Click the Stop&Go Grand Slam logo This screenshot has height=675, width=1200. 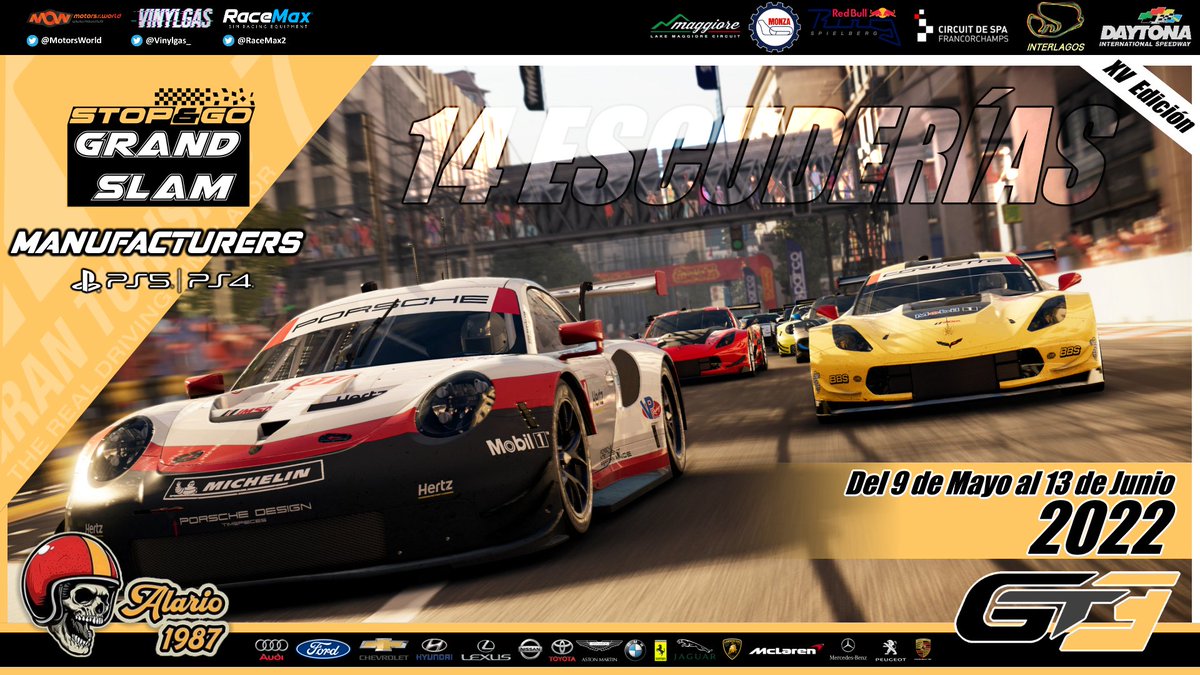(160, 146)
